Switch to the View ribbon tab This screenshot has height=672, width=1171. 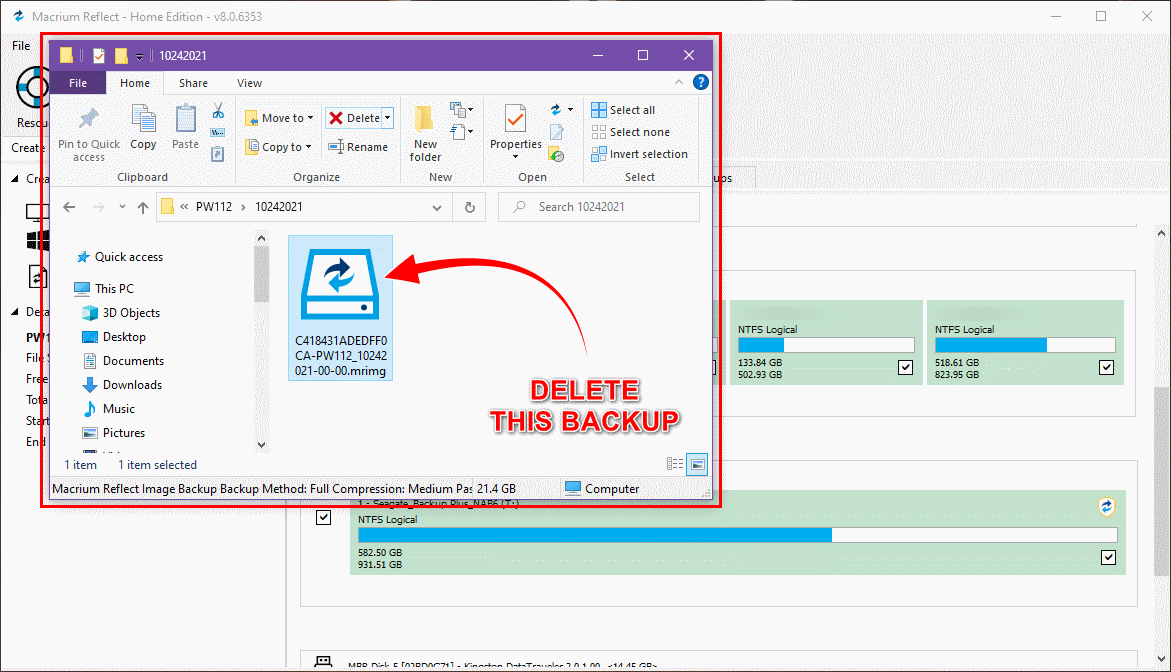249,83
